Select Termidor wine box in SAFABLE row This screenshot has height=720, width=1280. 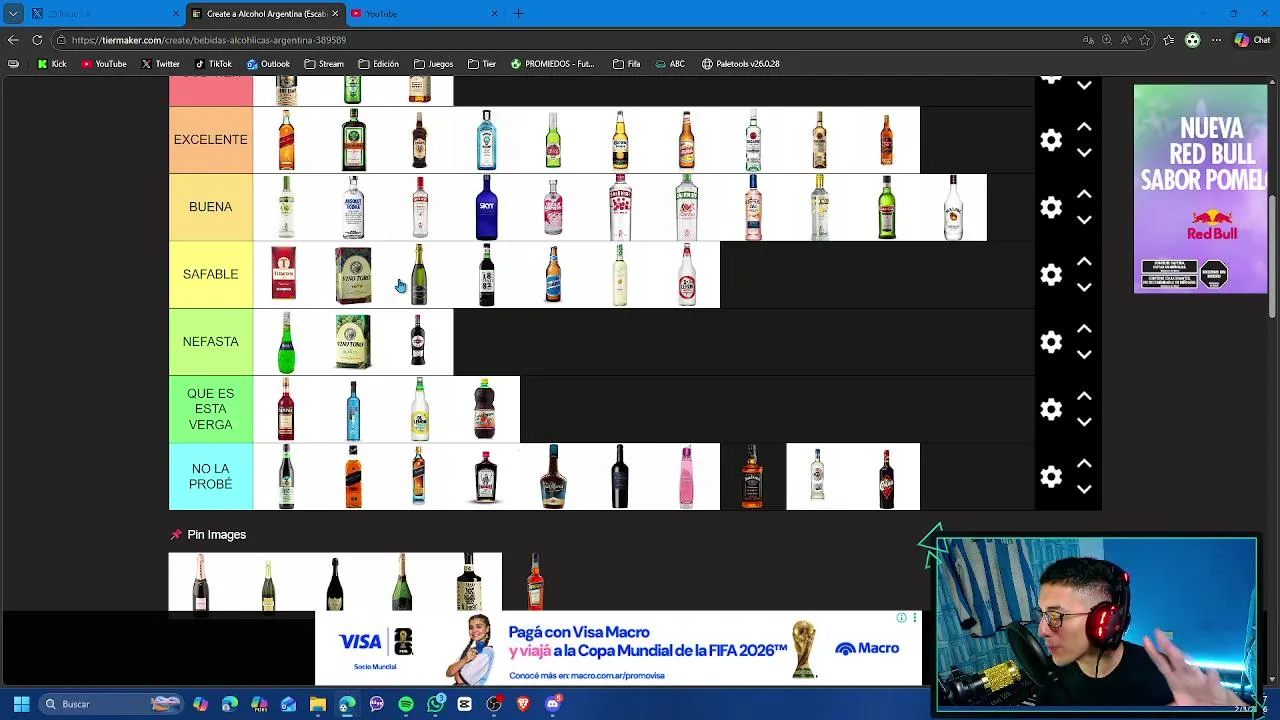point(285,273)
